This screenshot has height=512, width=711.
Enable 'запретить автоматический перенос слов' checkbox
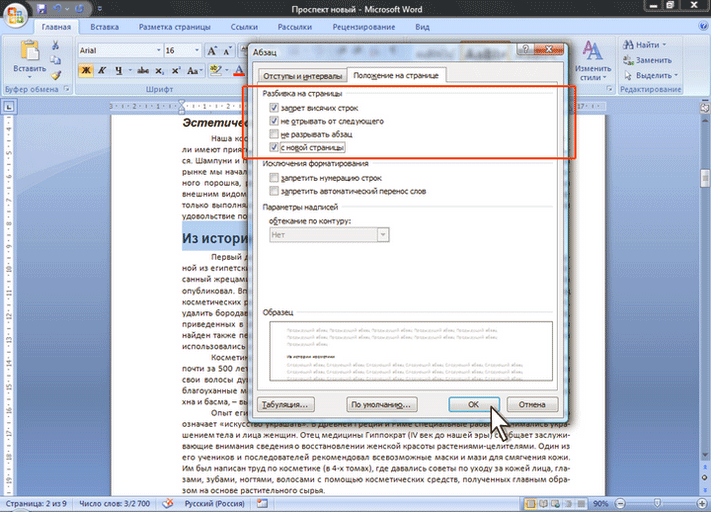coord(274,191)
